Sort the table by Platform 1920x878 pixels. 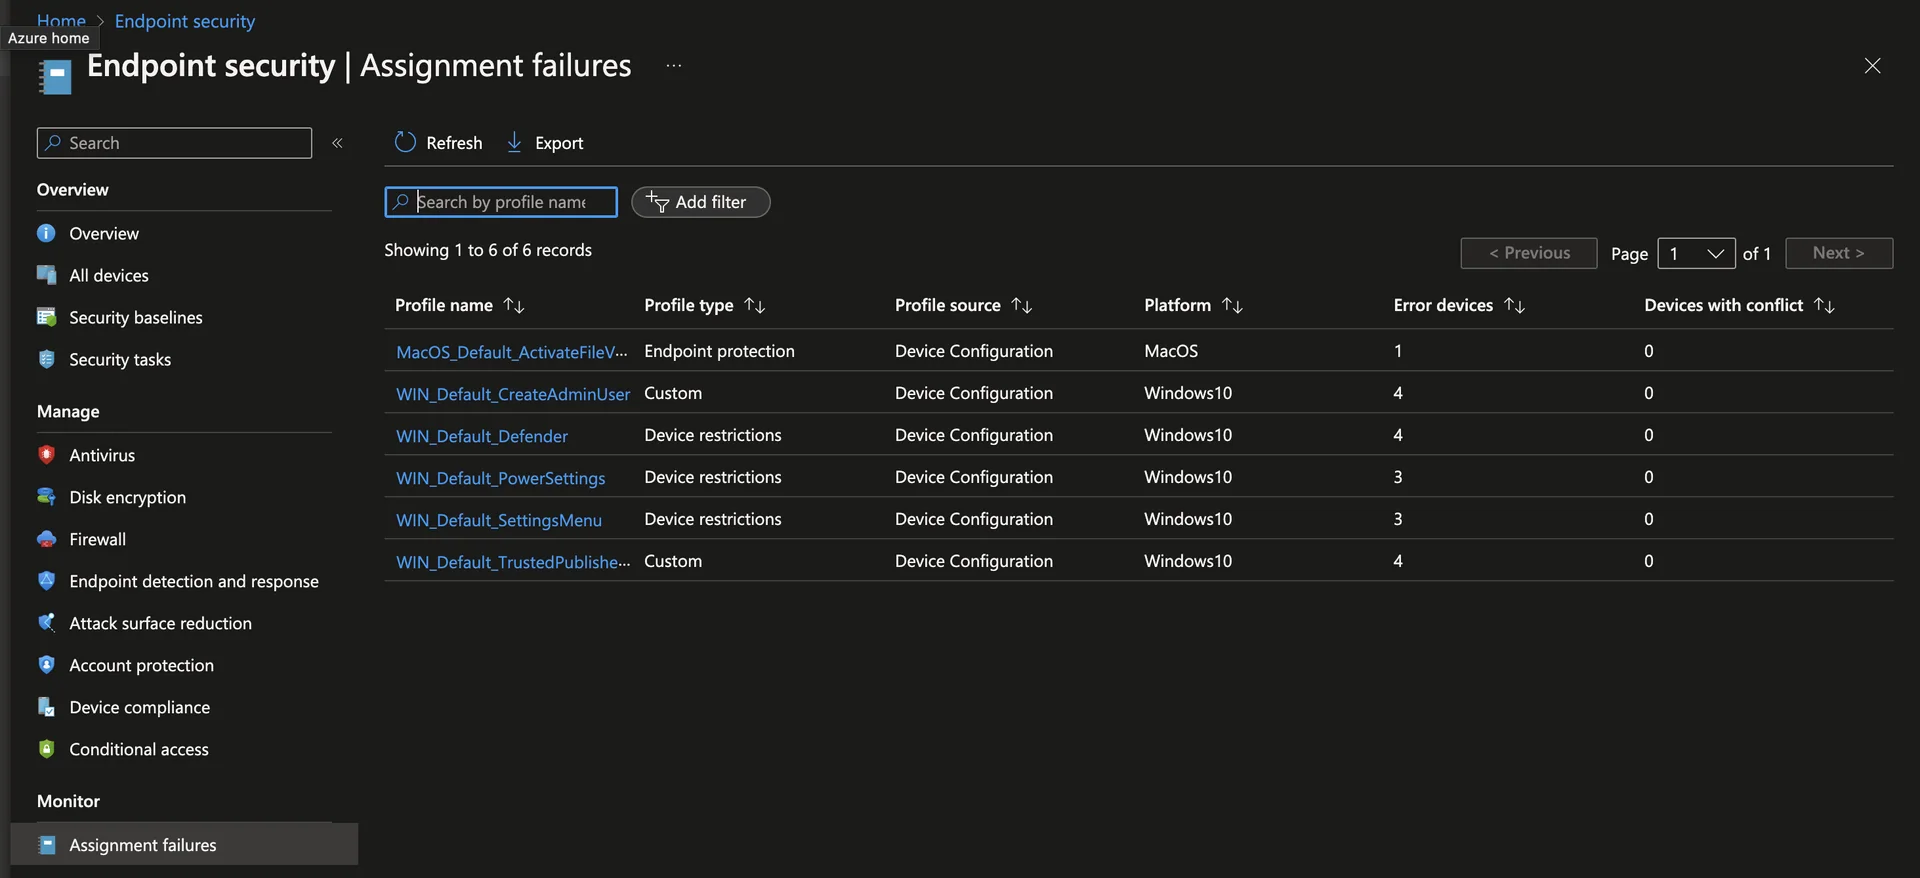coord(1232,305)
